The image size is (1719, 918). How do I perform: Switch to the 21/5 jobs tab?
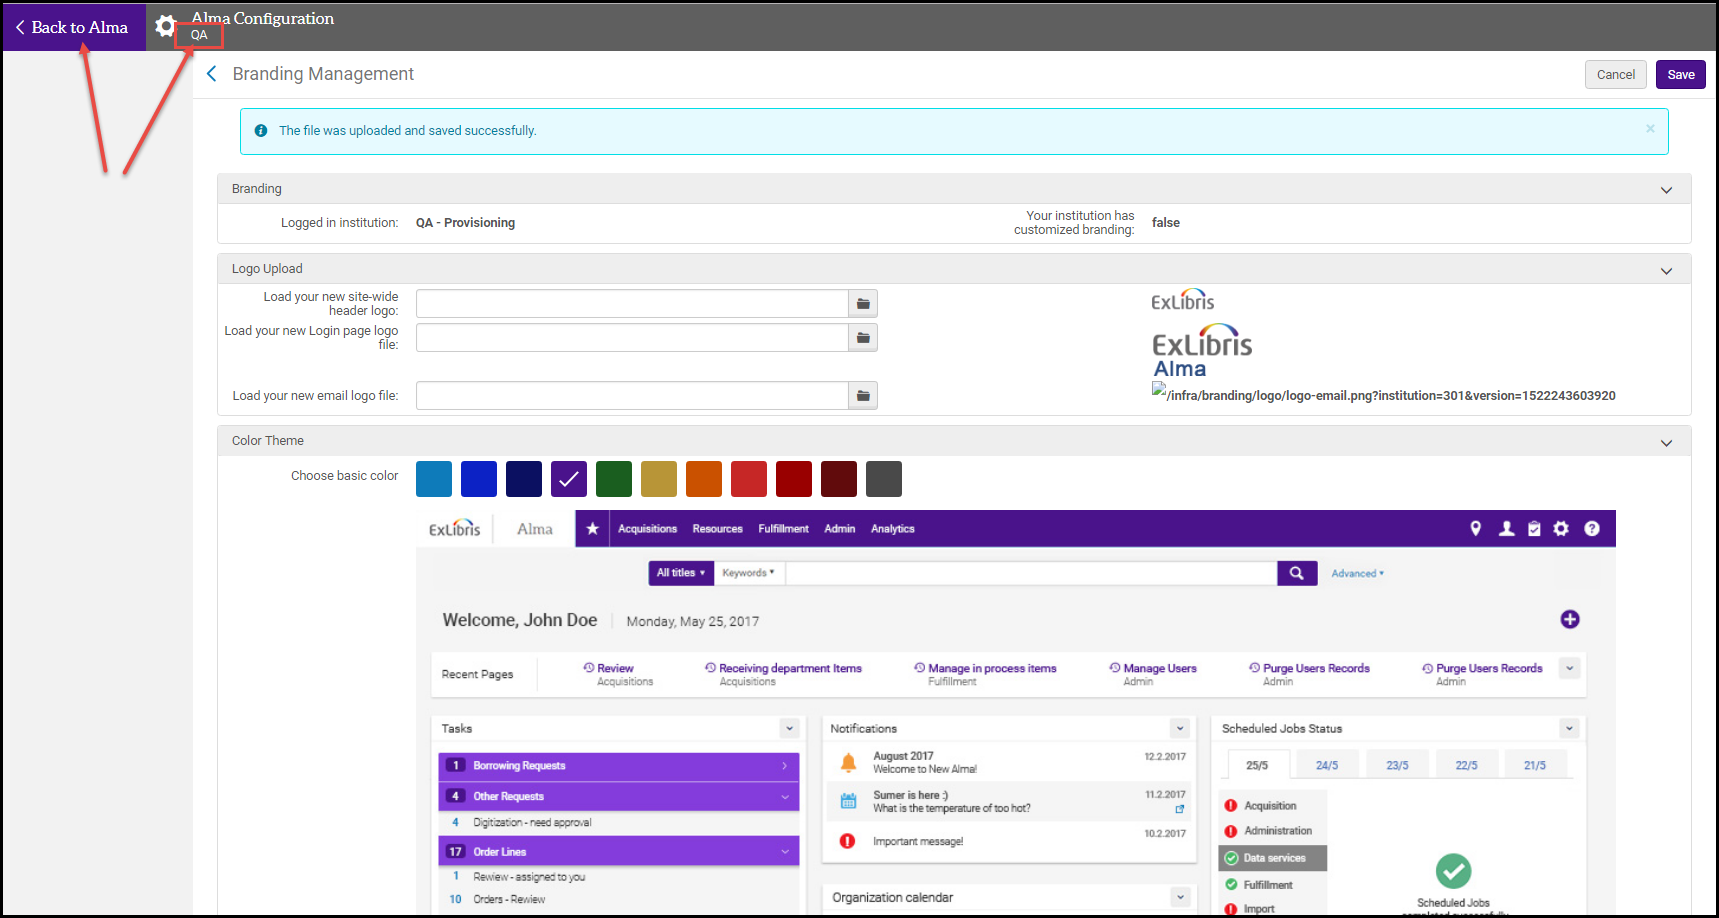[1535, 765]
